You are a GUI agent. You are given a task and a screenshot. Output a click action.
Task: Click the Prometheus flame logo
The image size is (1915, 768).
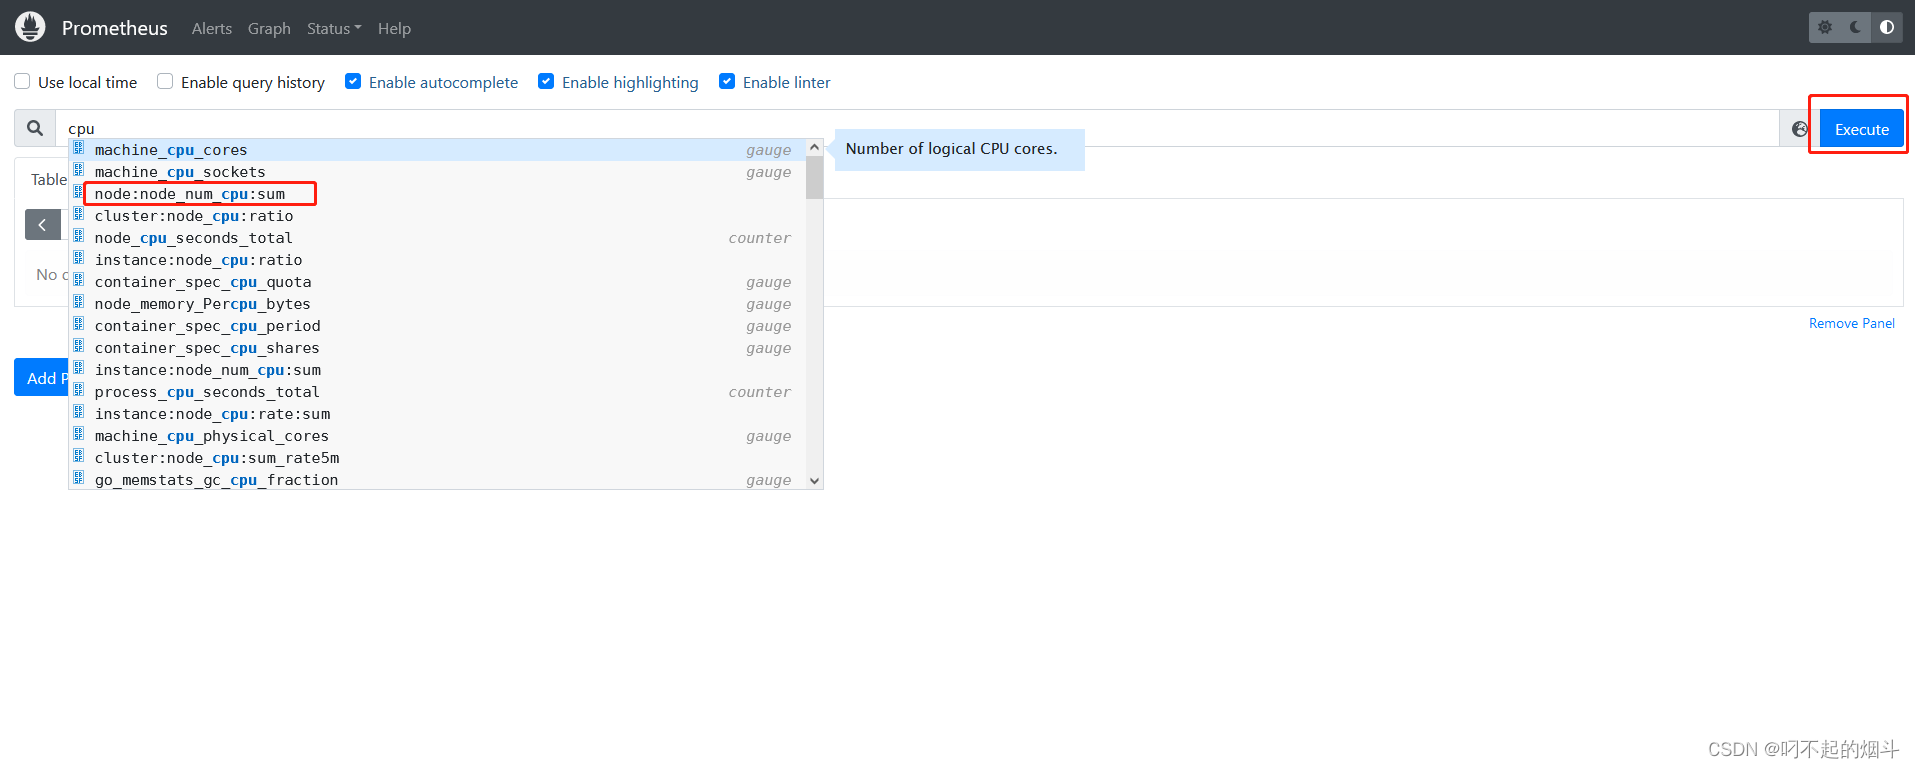click(x=30, y=27)
